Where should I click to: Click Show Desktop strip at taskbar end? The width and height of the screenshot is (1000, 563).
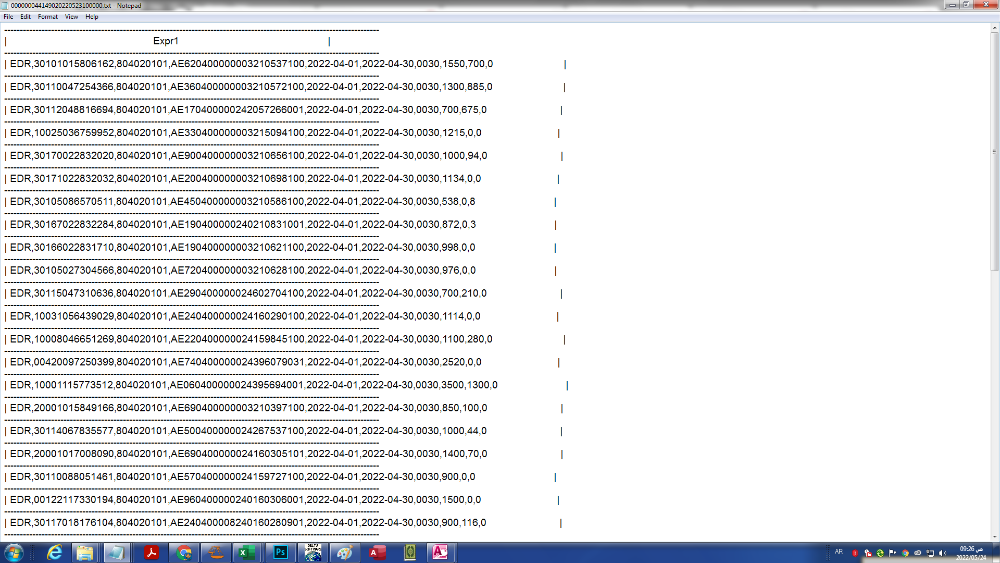coord(996,552)
